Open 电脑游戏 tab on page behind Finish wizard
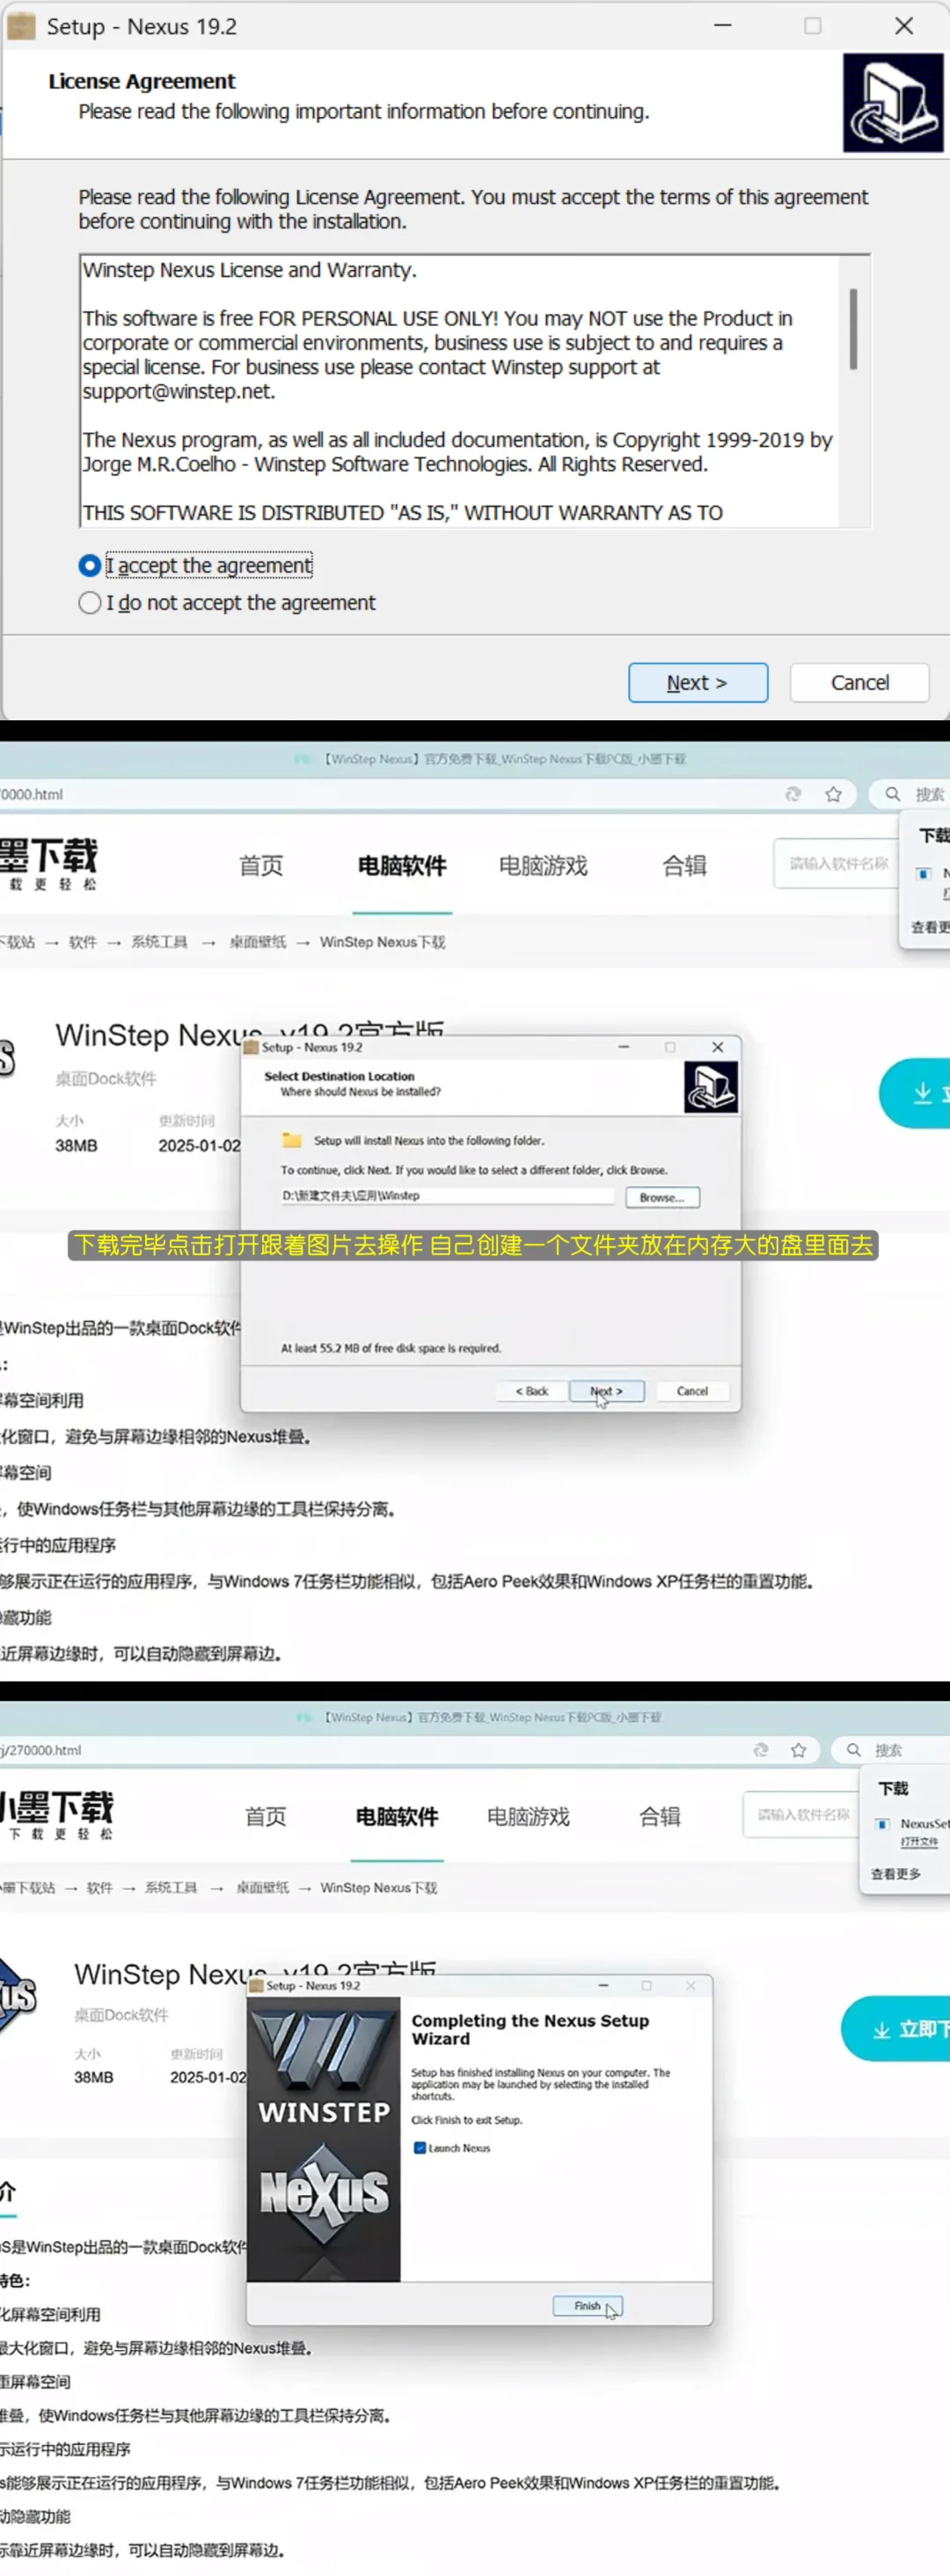Viewport: 950px width, 2576px height. click(x=528, y=1816)
